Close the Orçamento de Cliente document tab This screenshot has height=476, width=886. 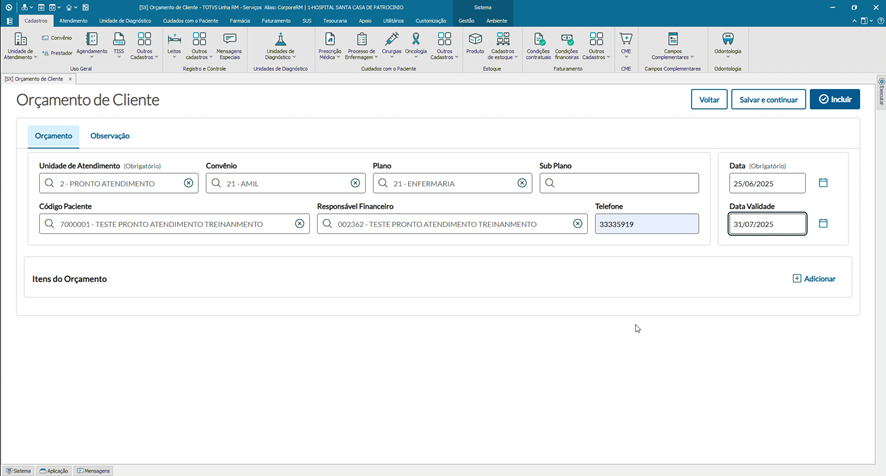(x=70, y=79)
